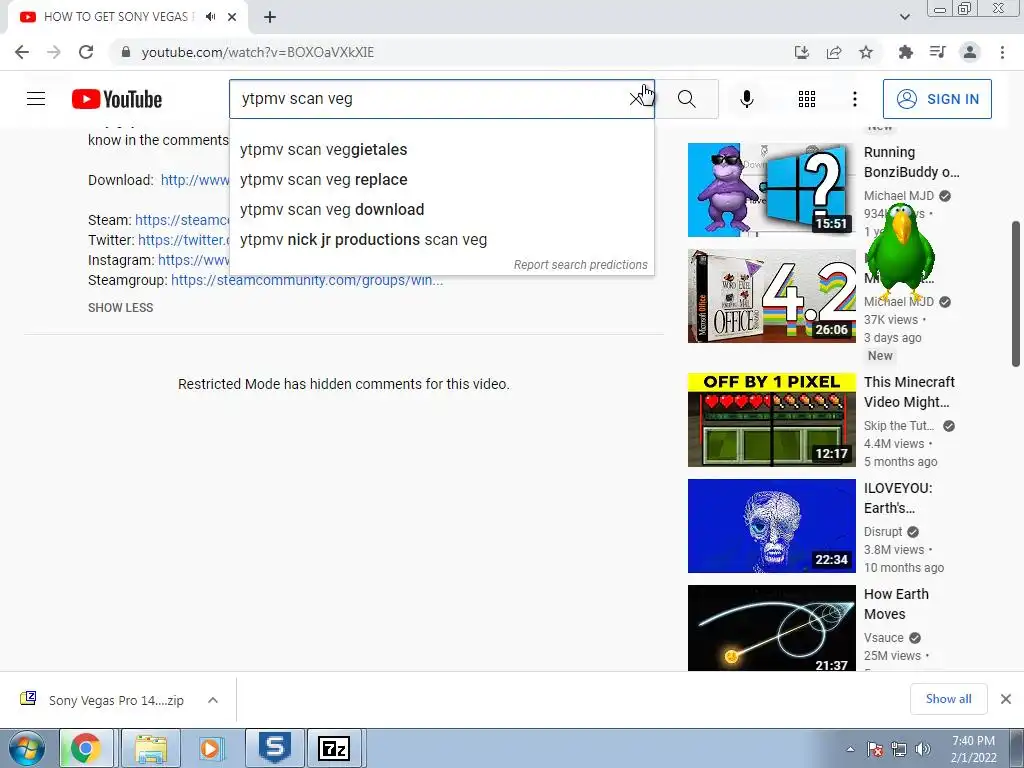The width and height of the screenshot is (1024, 768).
Task: Open Windows Explorer from the taskbar
Action: tap(151, 748)
